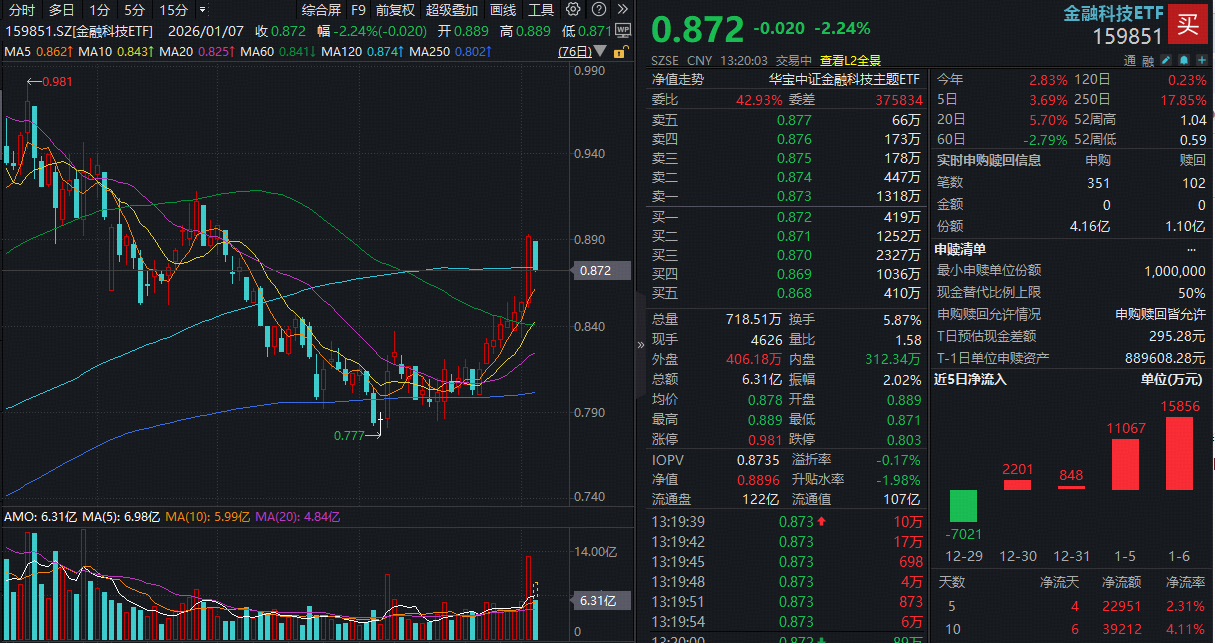
Task: Click the pencil edit icon below 159851
Action: click(1166, 60)
